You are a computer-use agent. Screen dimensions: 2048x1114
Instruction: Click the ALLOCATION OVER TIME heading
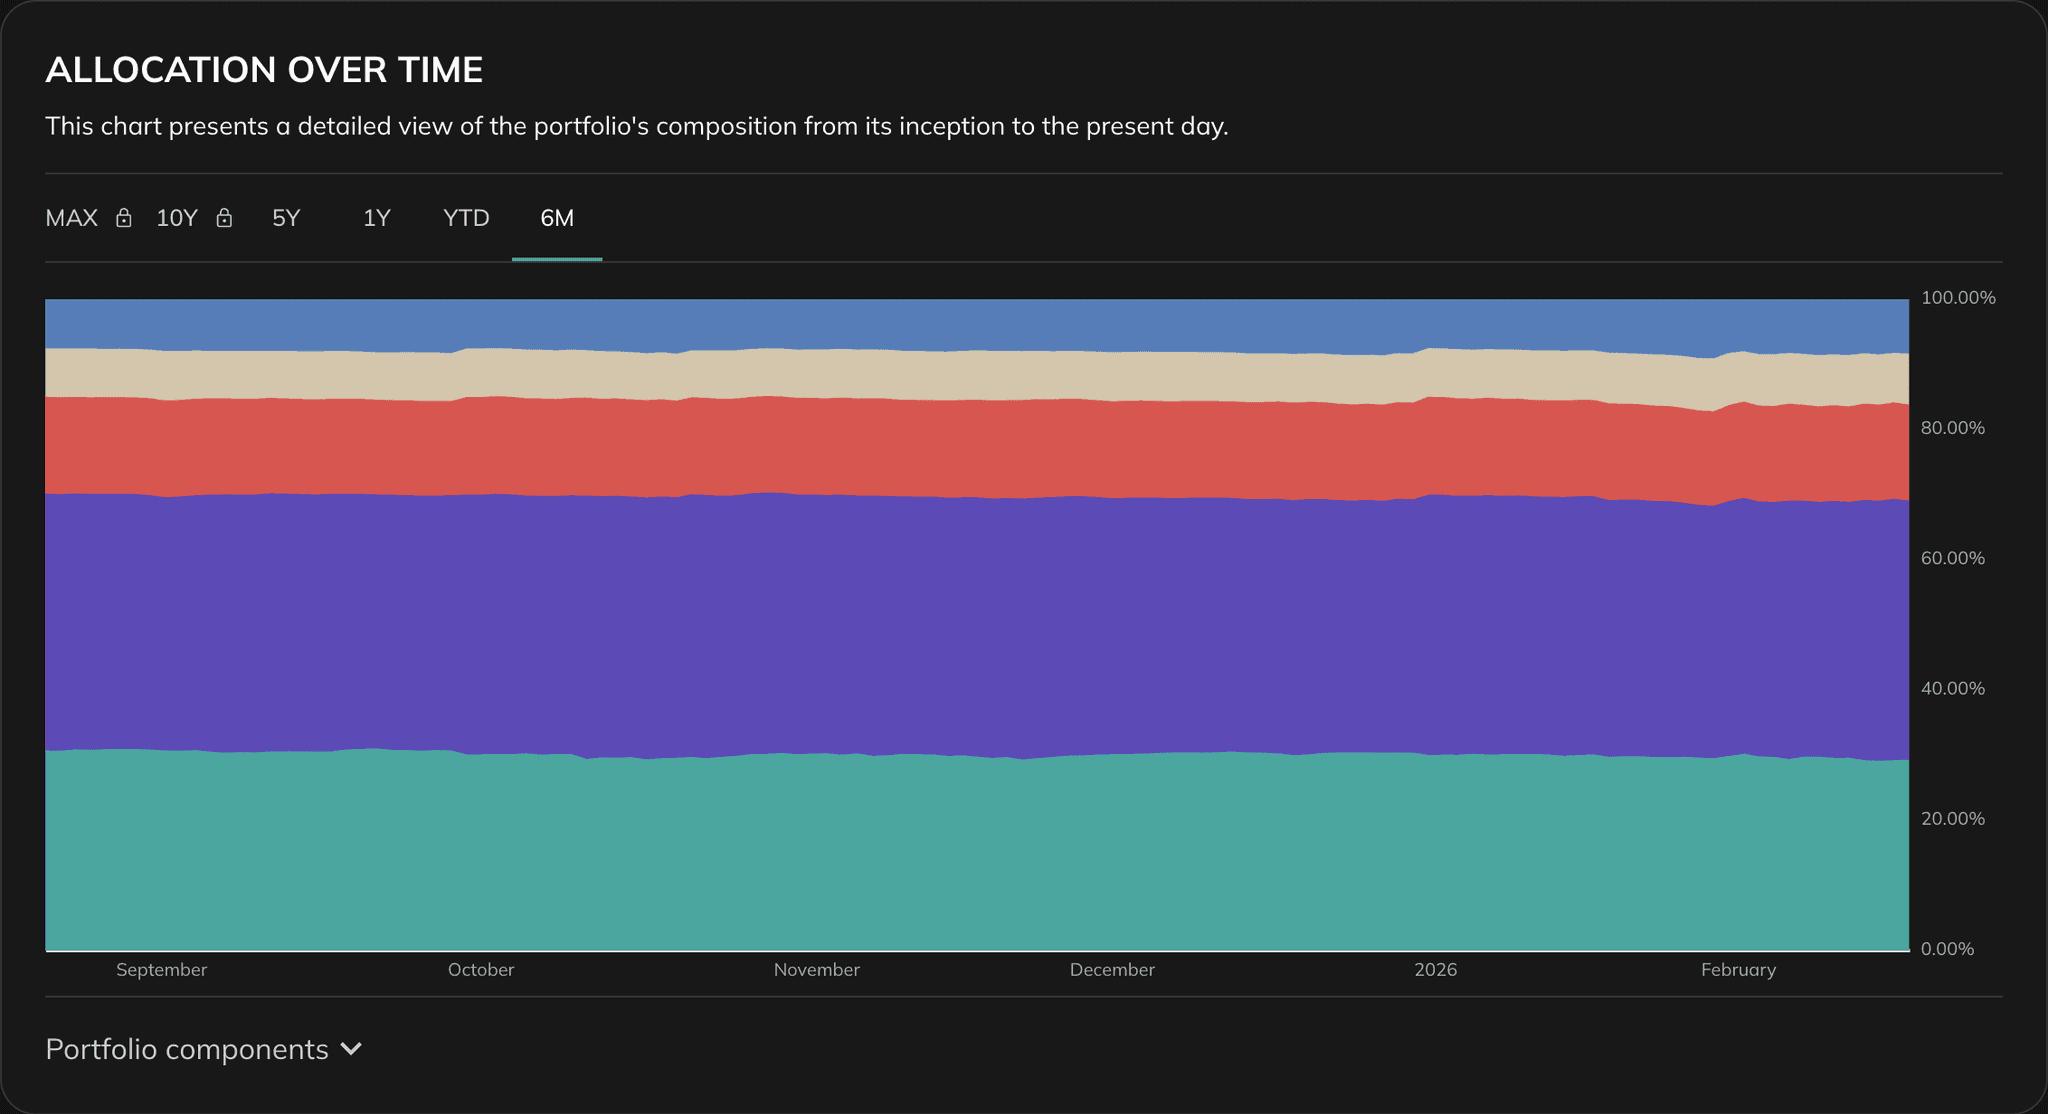pyautogui.click(x=264, y=68)
